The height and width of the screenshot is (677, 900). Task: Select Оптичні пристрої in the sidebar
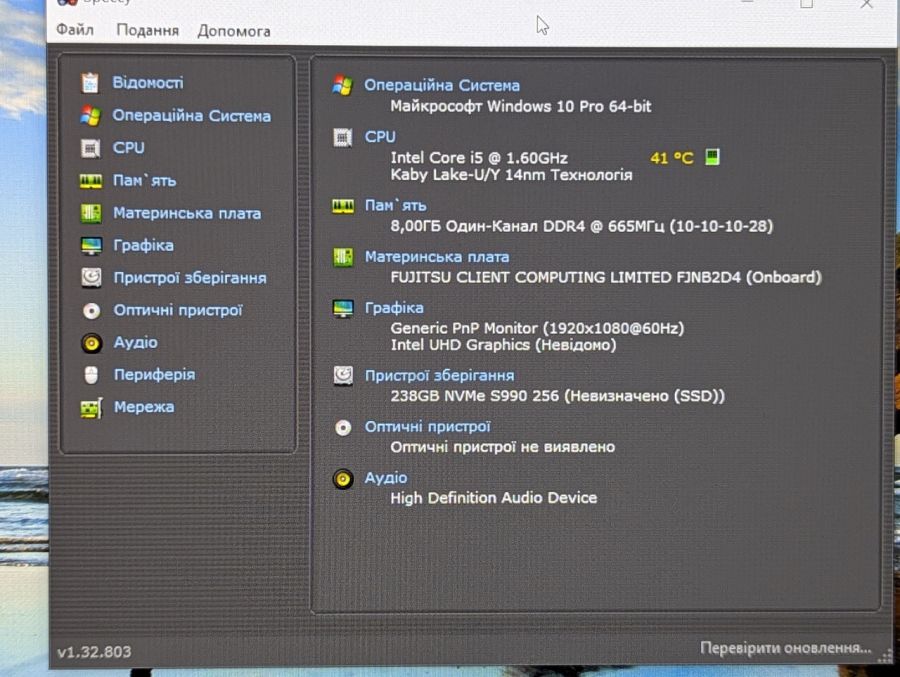point(178,311)
